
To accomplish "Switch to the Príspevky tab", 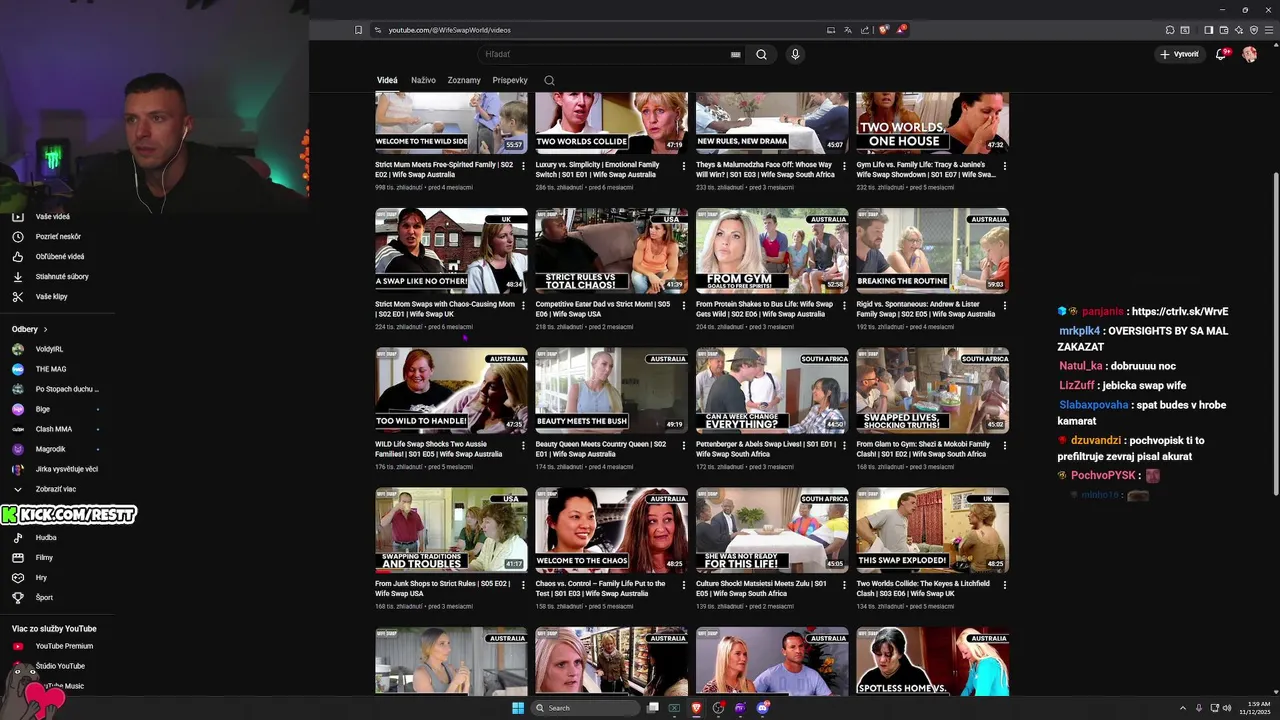I will coord(510,80).
